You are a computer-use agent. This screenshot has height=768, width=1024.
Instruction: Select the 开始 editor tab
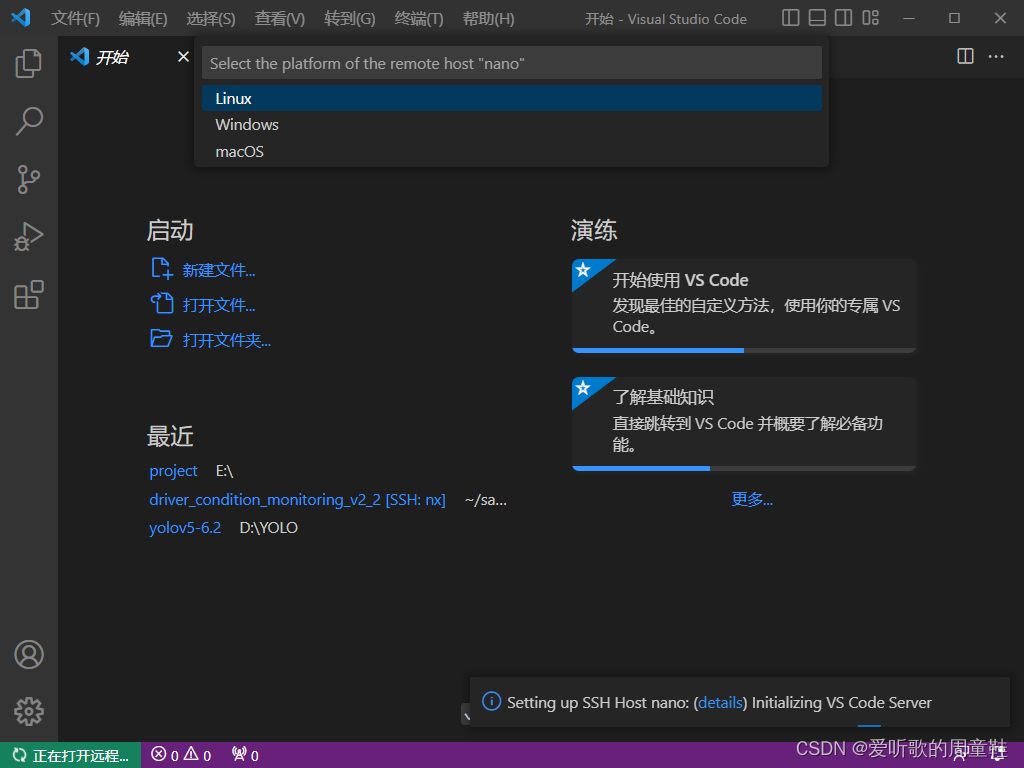pyautogui.click(x=127, y=57)
